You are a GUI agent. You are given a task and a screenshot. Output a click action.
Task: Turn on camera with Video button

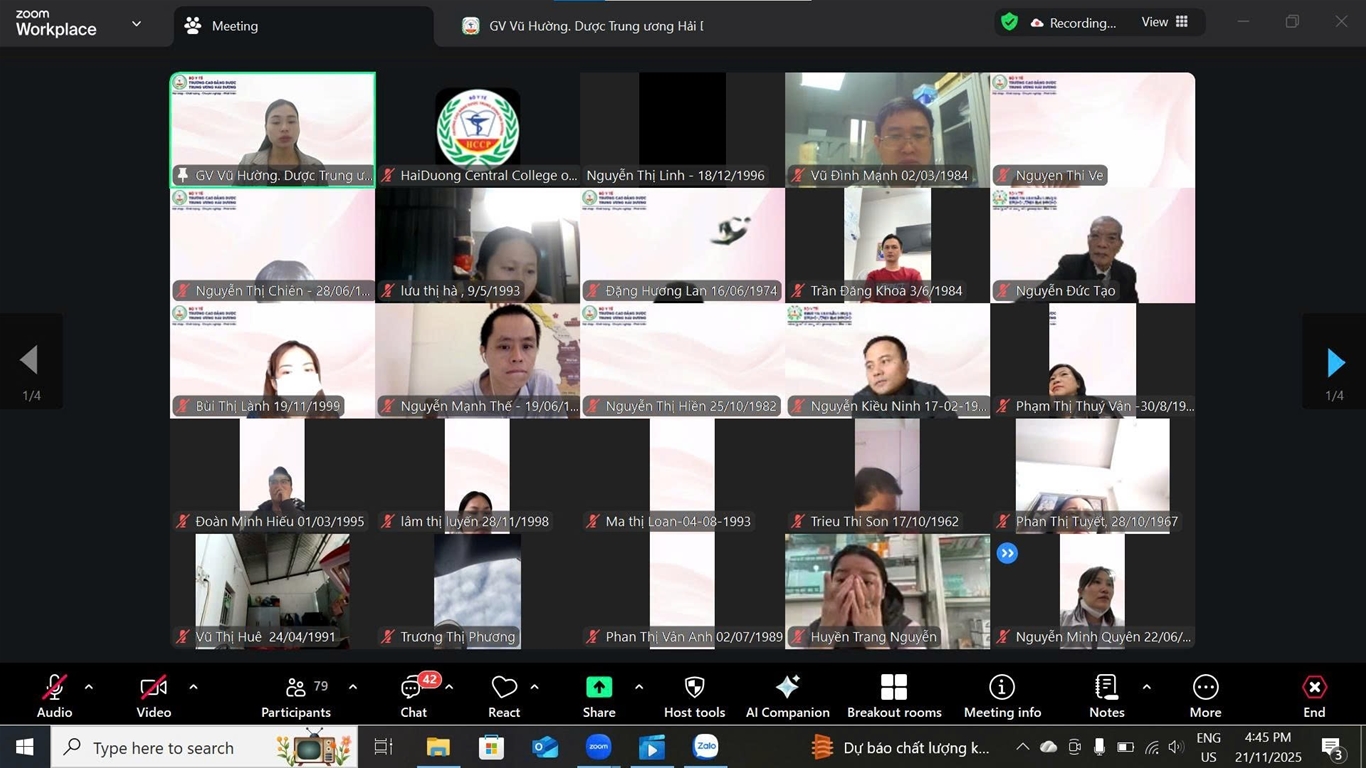[154, 695]
